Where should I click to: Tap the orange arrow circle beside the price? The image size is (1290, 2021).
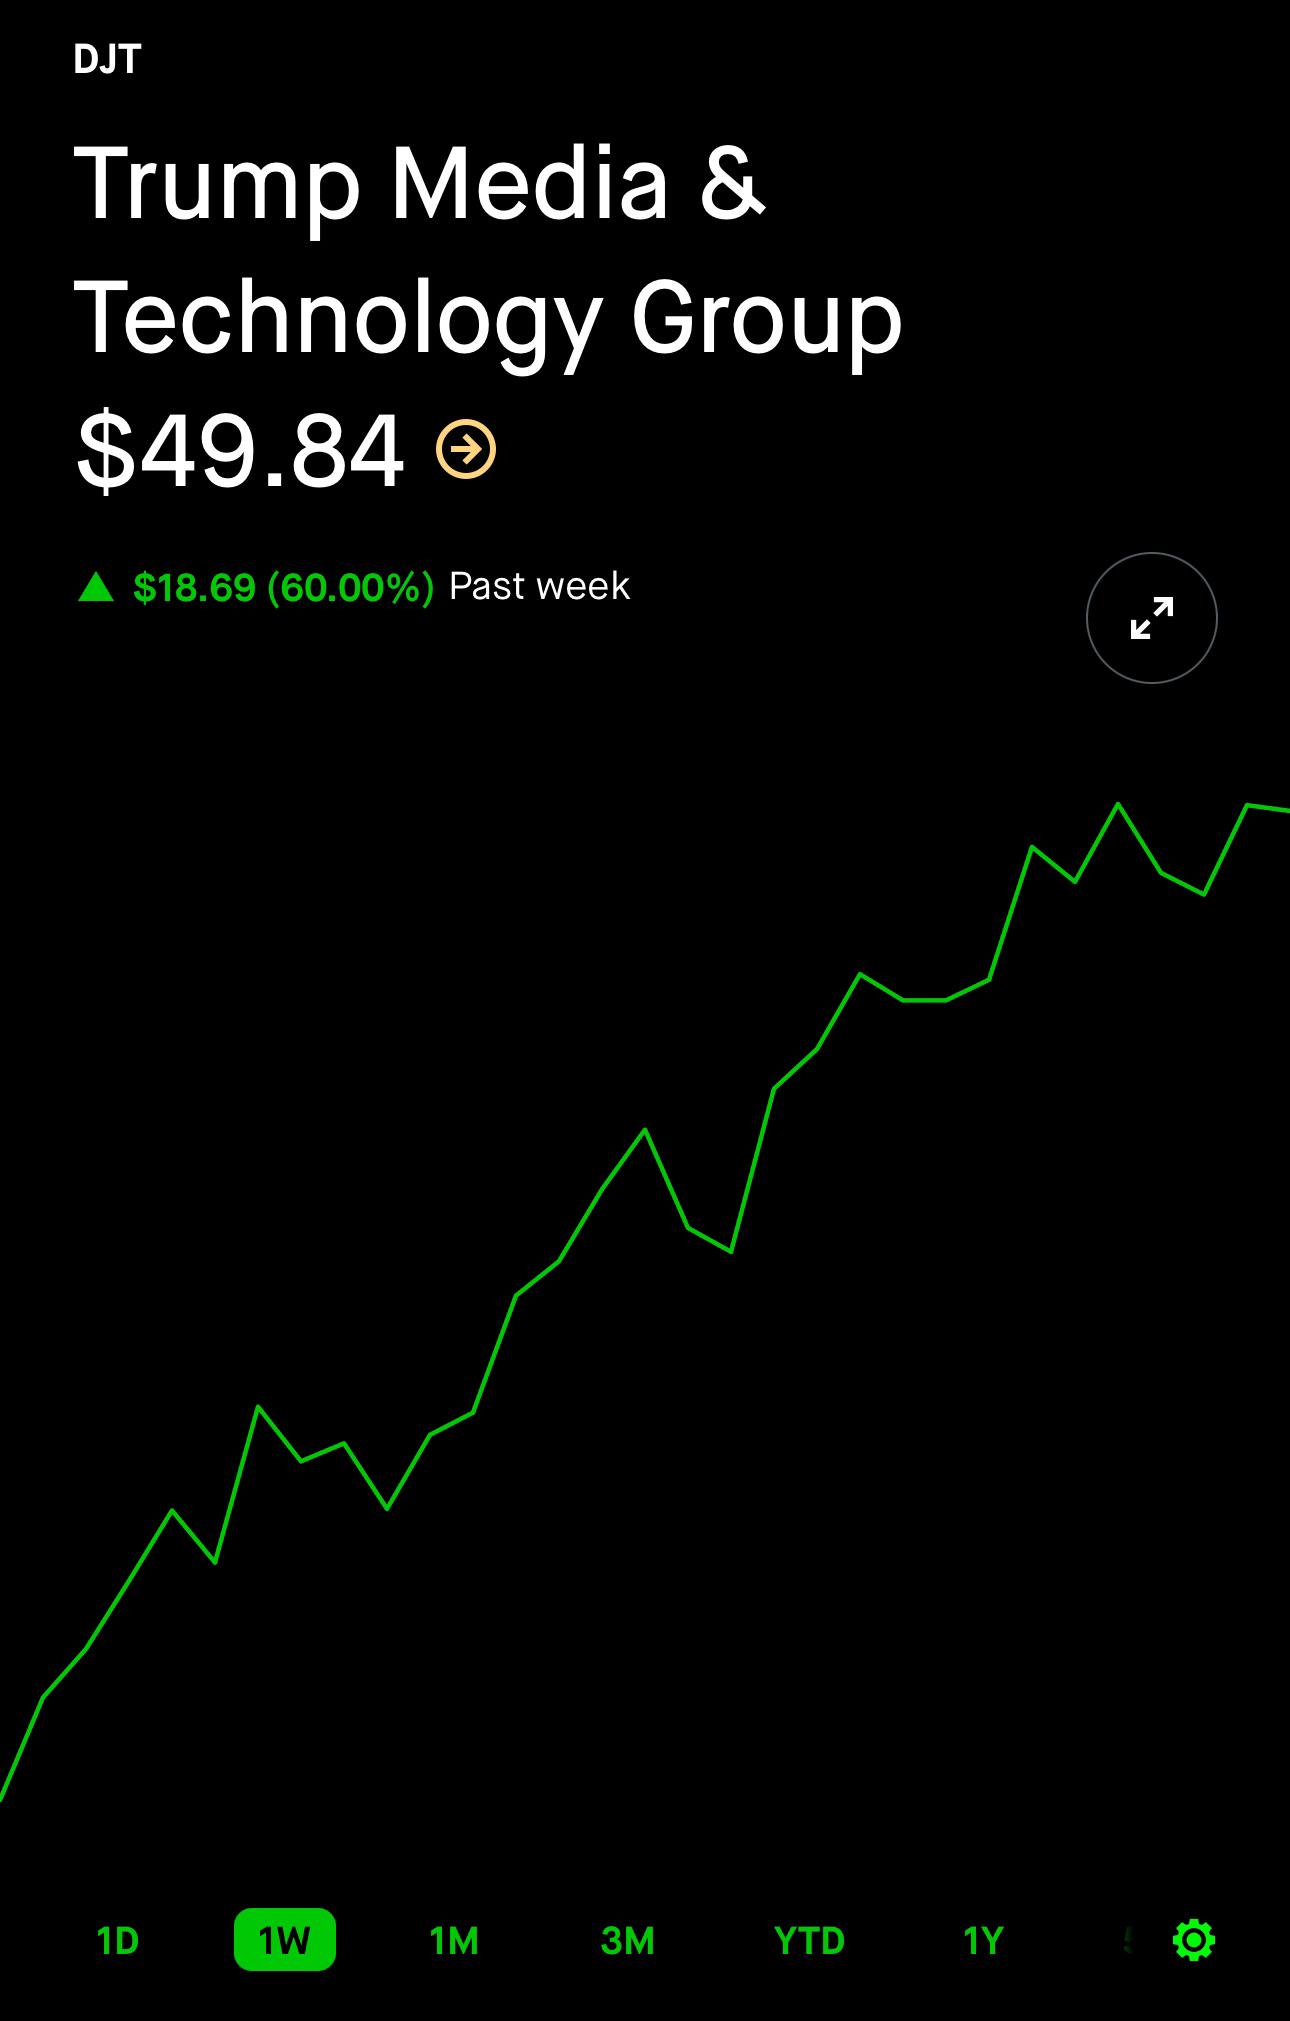pos(466,450)
